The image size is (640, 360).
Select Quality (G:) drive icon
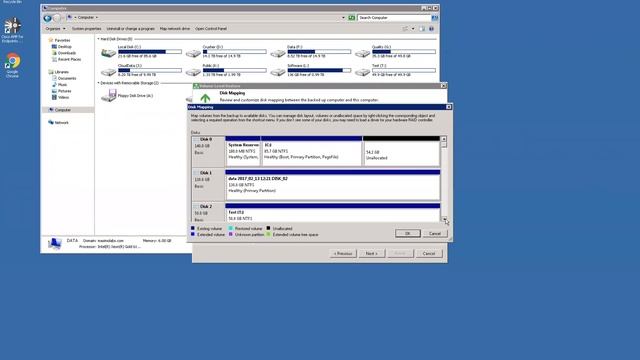tap(362, 53)
